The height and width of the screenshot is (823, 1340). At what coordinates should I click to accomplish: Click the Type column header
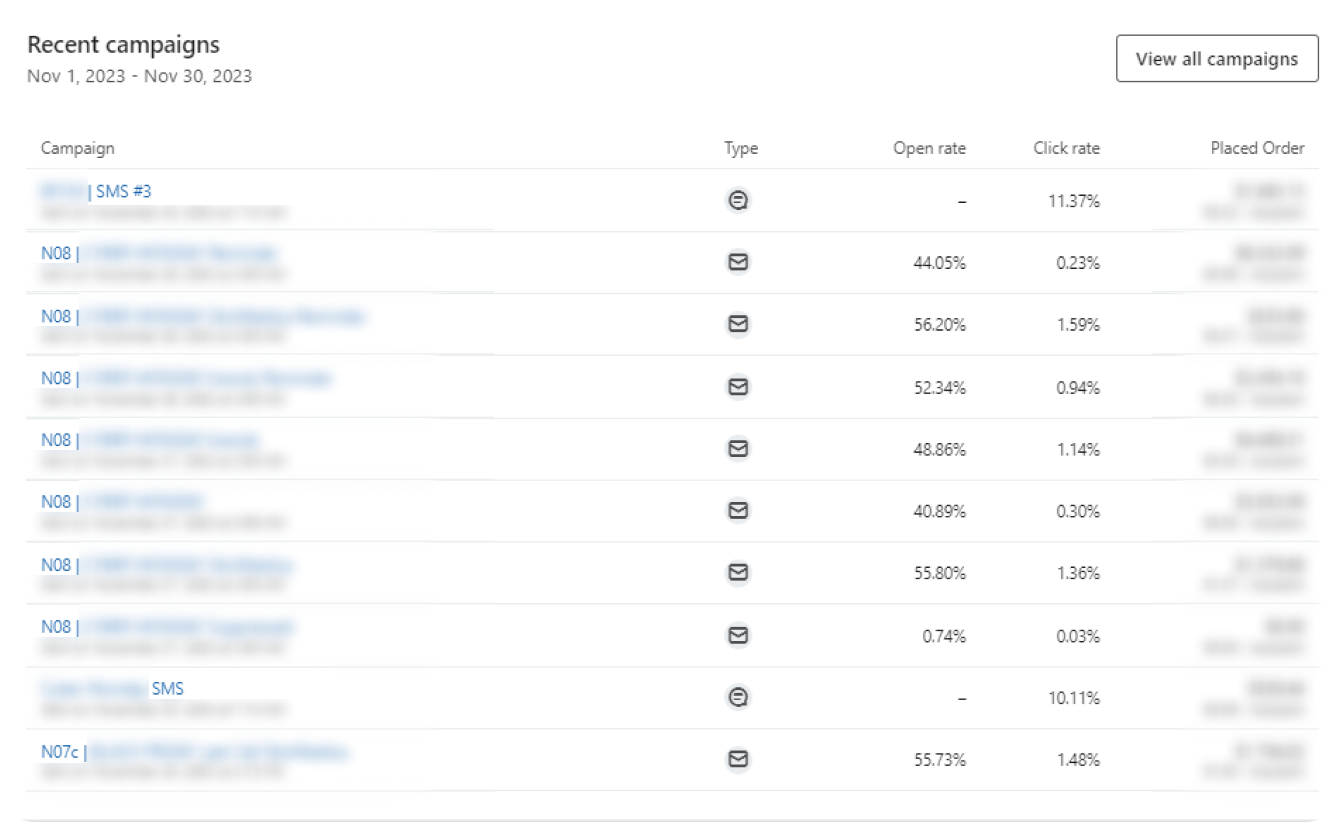click(741, 148)
